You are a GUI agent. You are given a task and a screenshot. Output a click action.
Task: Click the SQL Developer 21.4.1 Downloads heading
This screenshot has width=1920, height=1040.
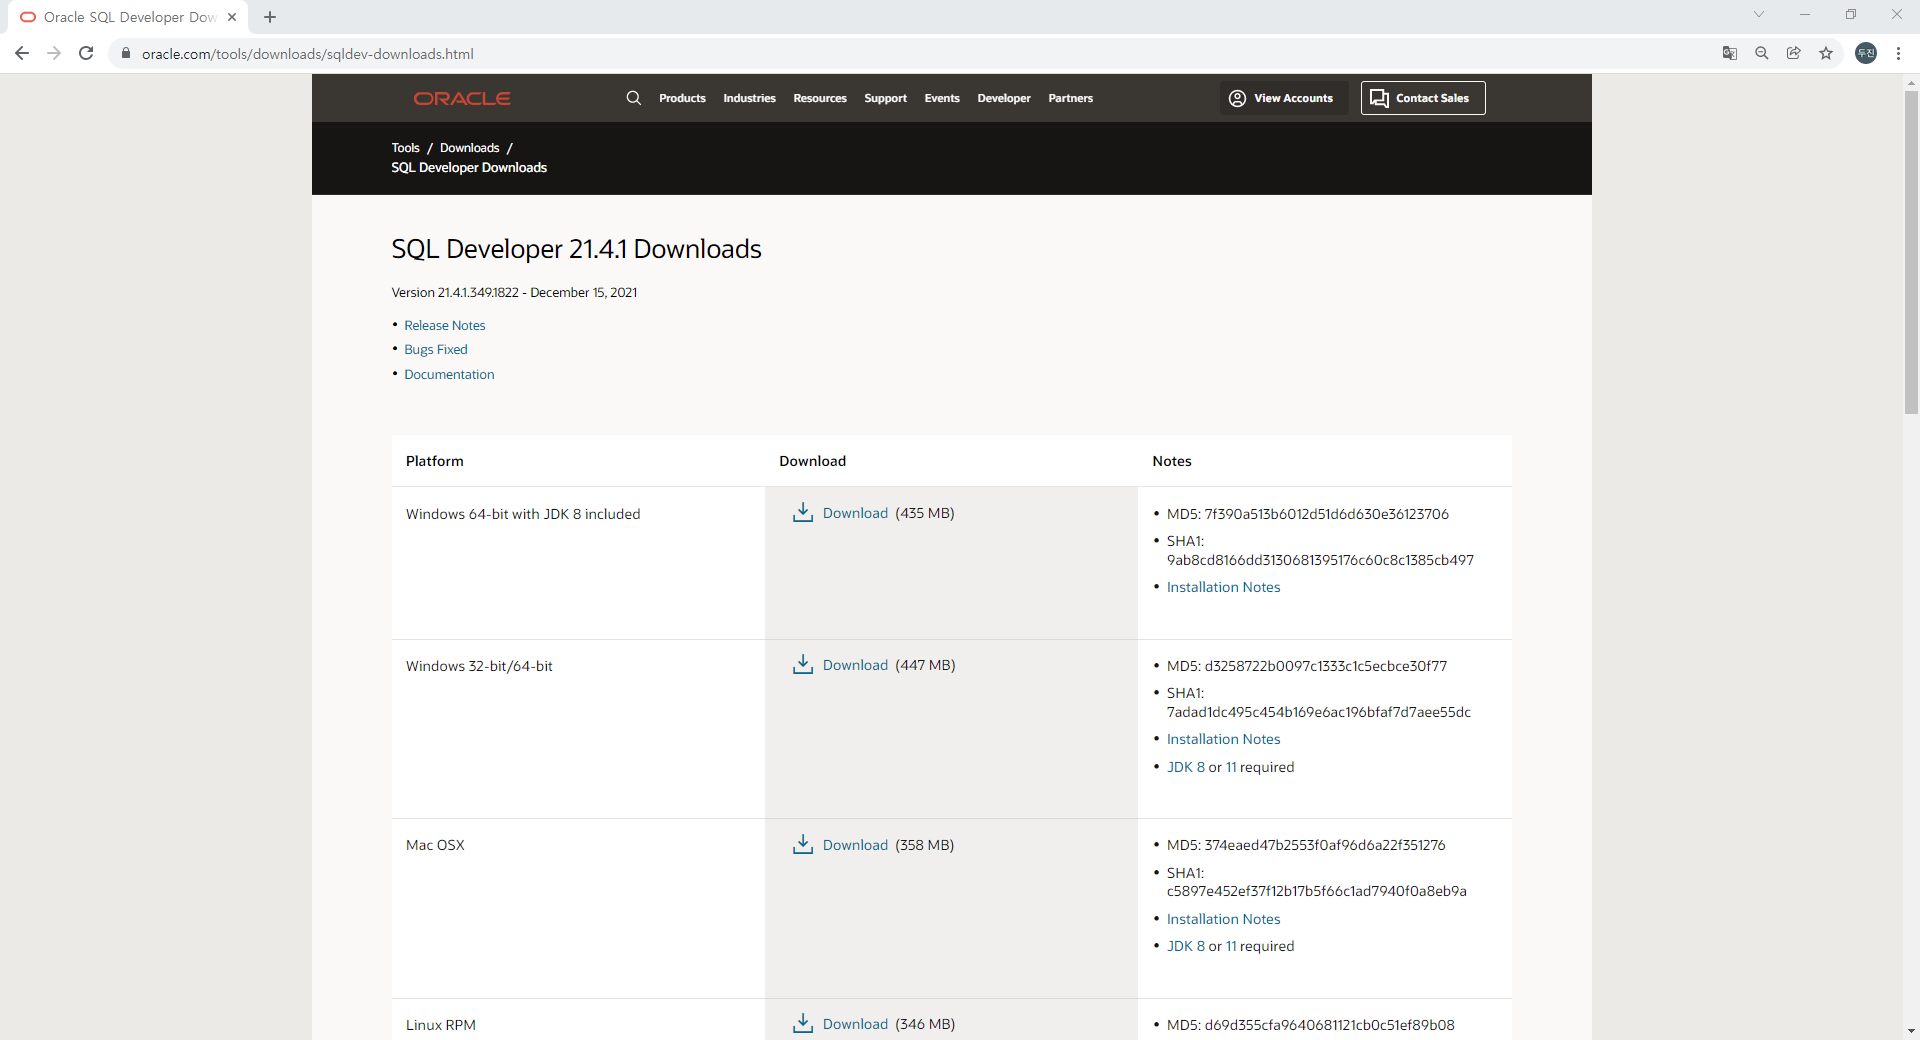click(576, 249)
